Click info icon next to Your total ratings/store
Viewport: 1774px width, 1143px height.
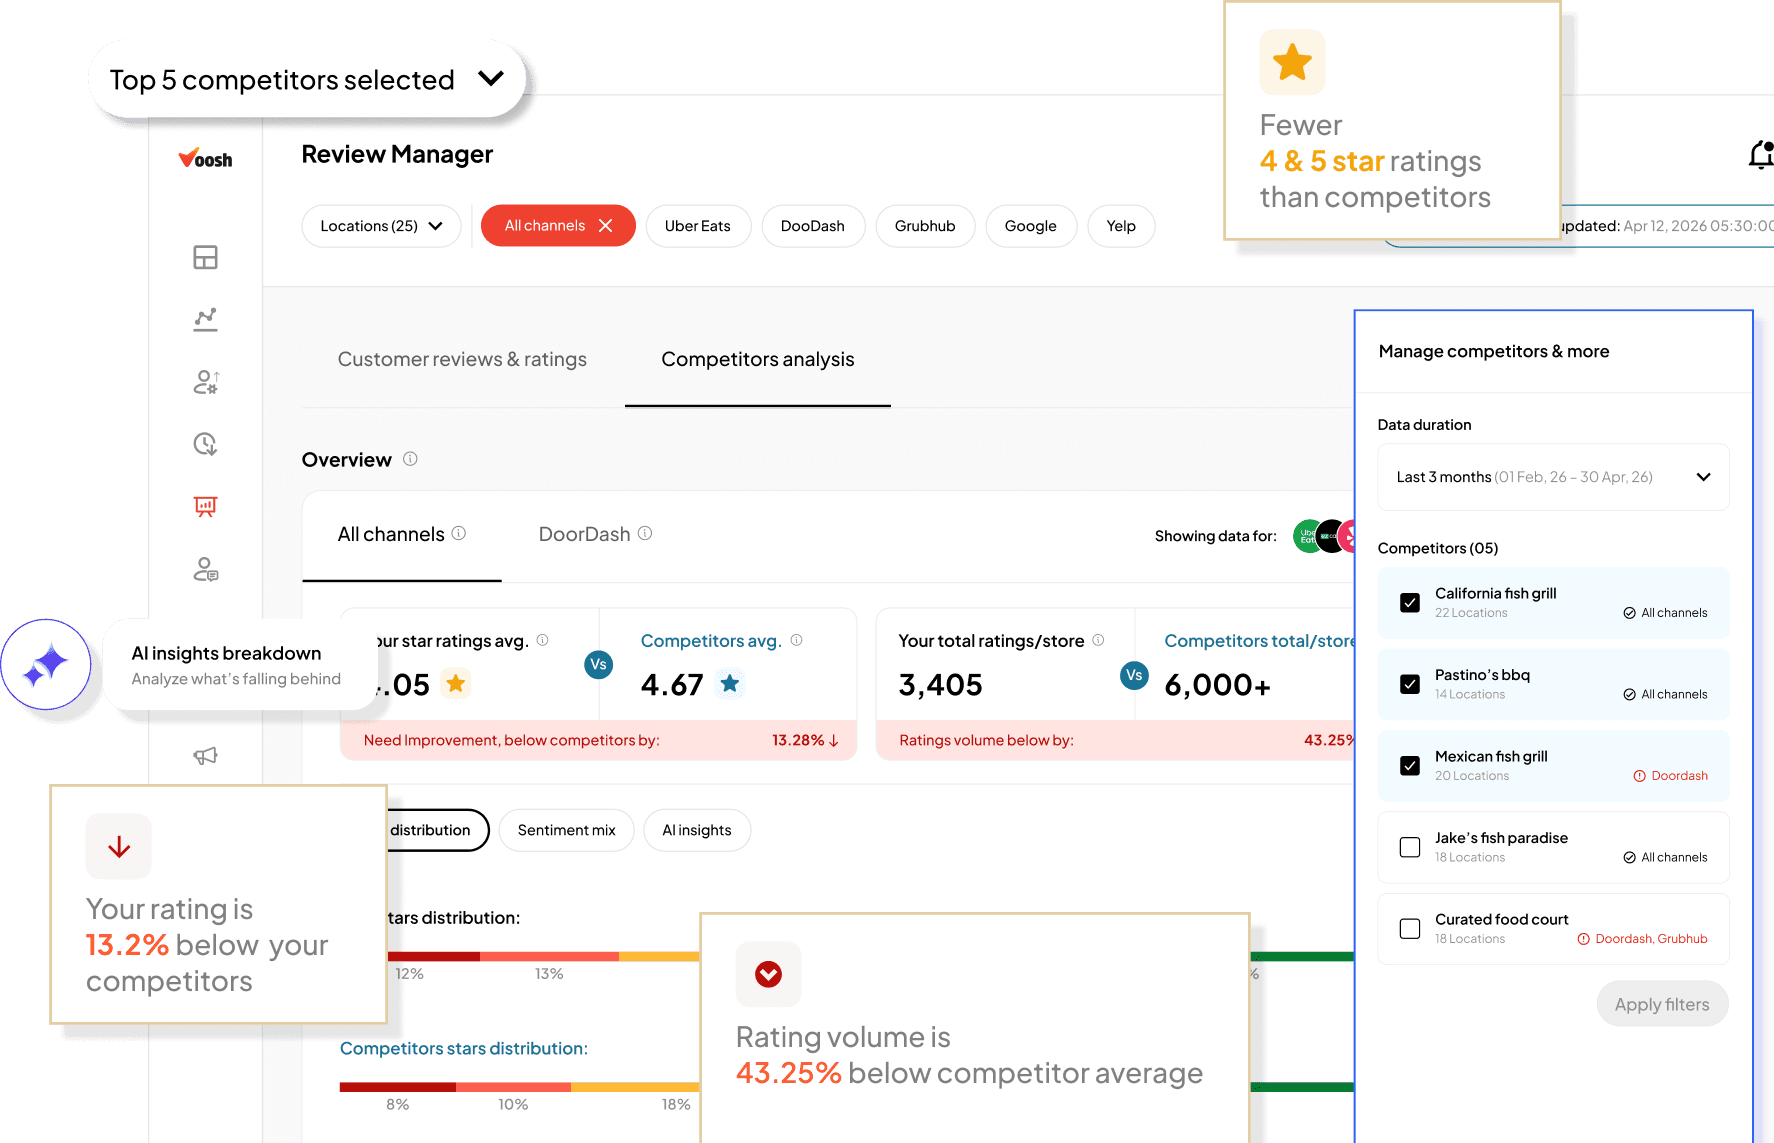[1098, 640]
